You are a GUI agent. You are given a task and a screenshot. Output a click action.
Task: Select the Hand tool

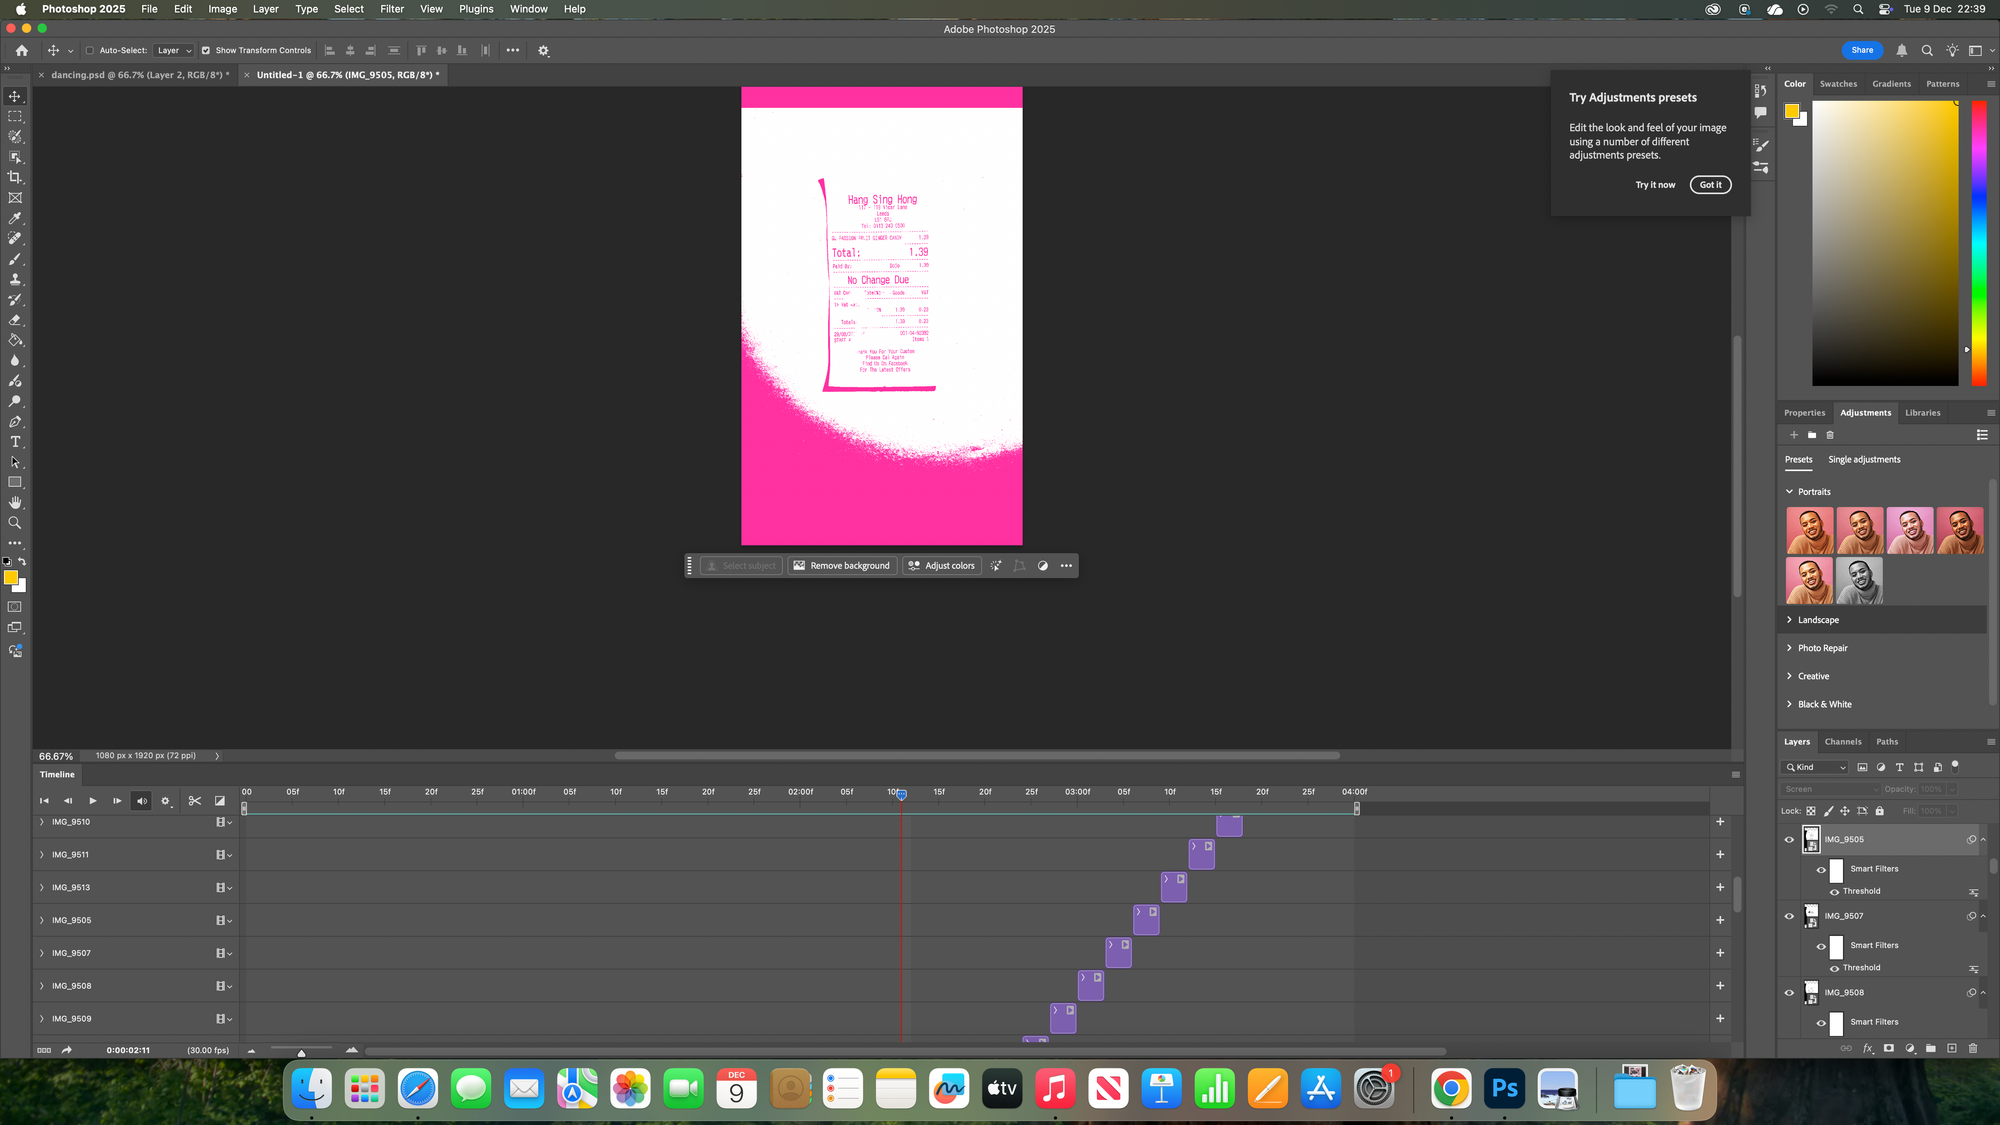point(15,503)
